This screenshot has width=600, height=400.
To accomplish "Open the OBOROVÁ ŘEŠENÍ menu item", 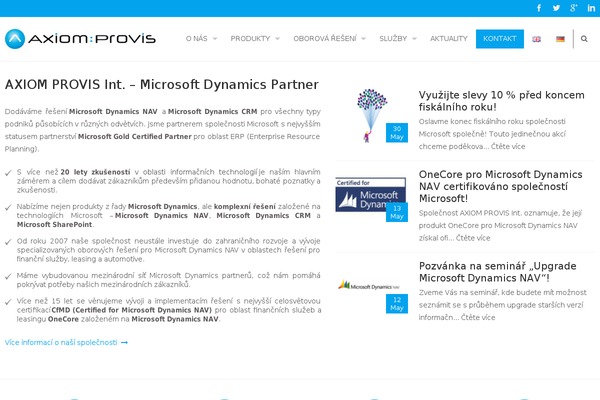I will (x=325, y=39).
